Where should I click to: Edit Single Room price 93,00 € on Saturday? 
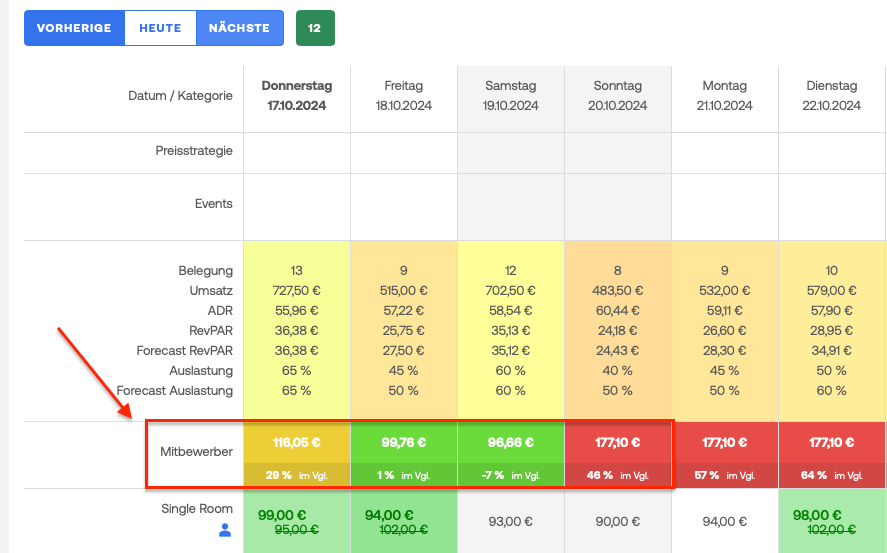tap(511, 521)
